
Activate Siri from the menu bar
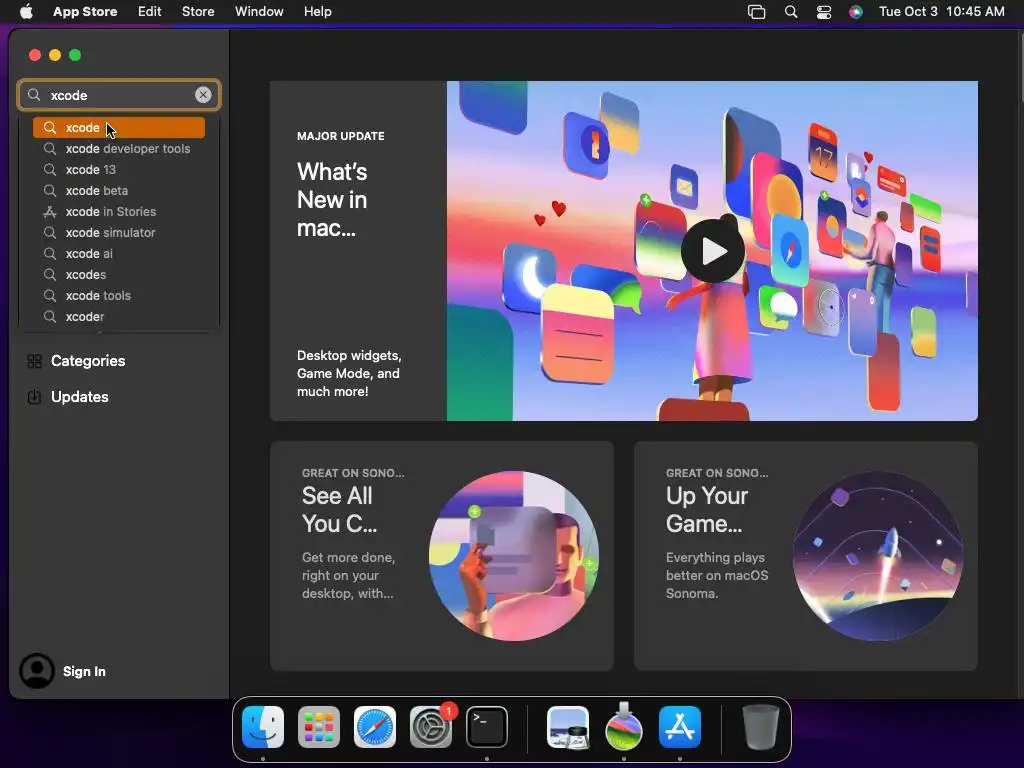(x=856, y=12)
